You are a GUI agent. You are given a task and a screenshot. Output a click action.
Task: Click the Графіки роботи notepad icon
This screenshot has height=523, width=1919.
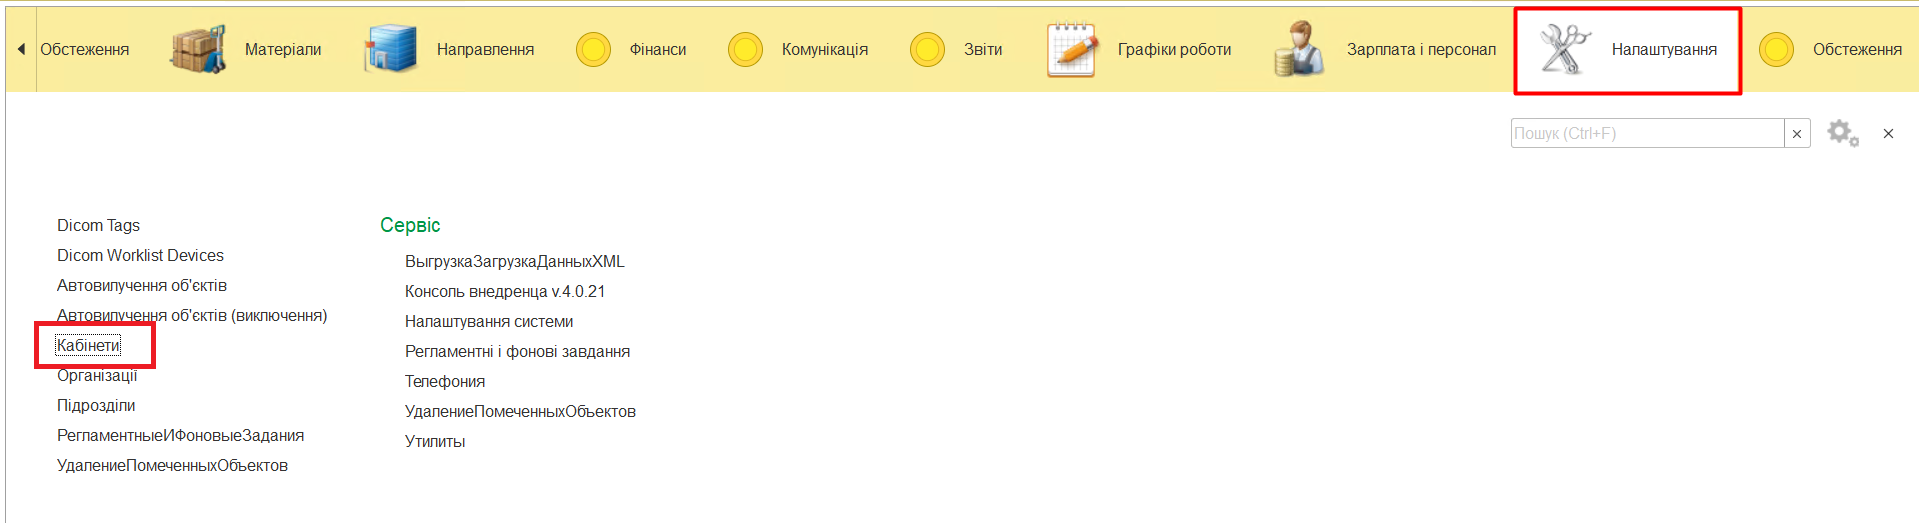(1071, 49)
